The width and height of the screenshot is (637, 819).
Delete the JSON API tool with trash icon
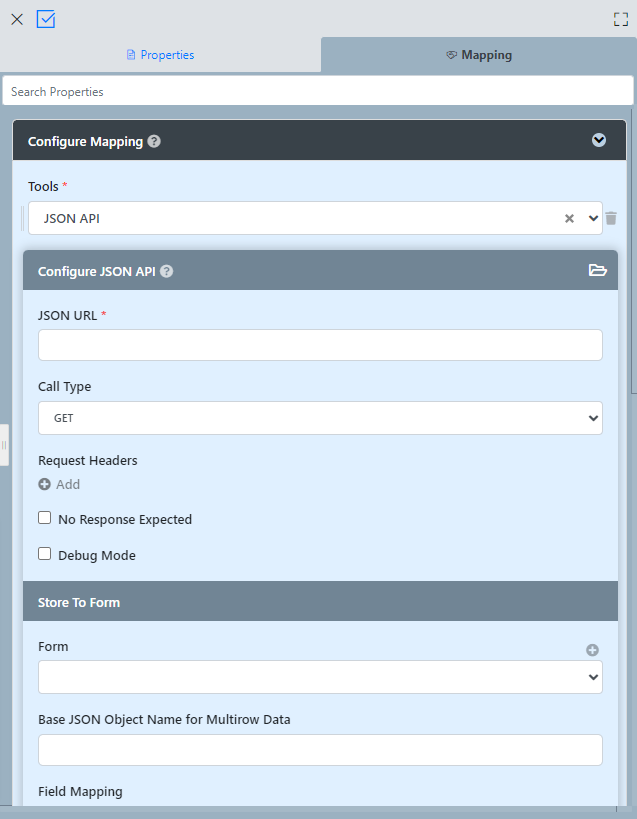(611, 218)
